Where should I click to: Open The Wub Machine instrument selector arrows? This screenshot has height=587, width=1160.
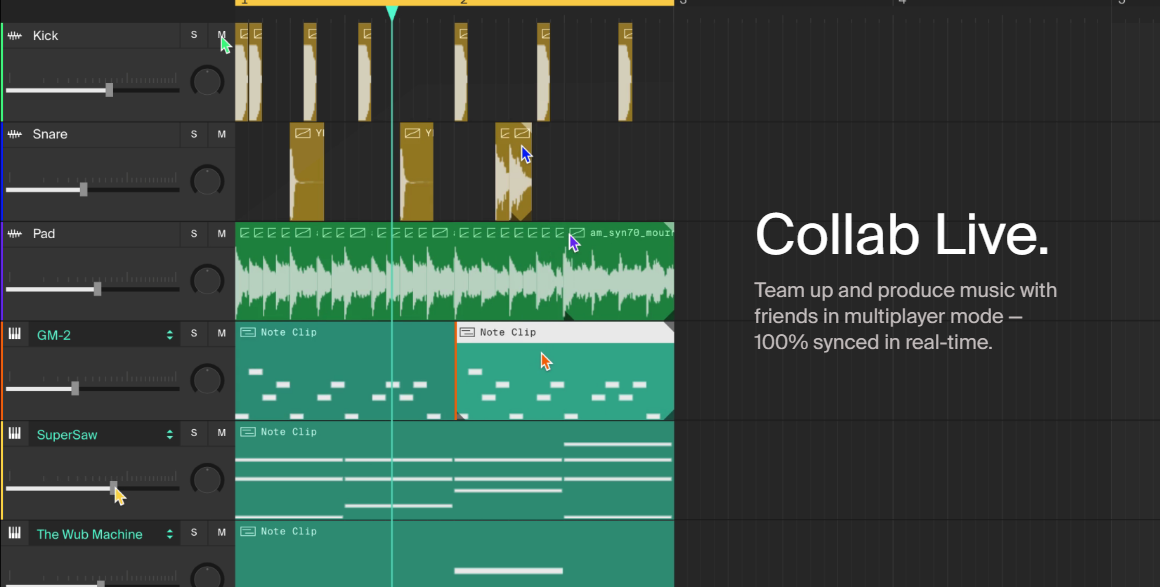169,534
